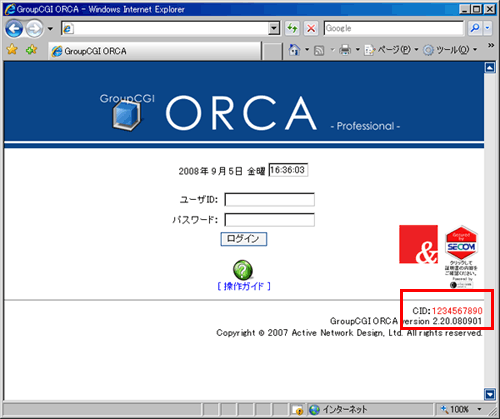
Task: Click the Add to Favorites icon
Action: coord(31,50)
